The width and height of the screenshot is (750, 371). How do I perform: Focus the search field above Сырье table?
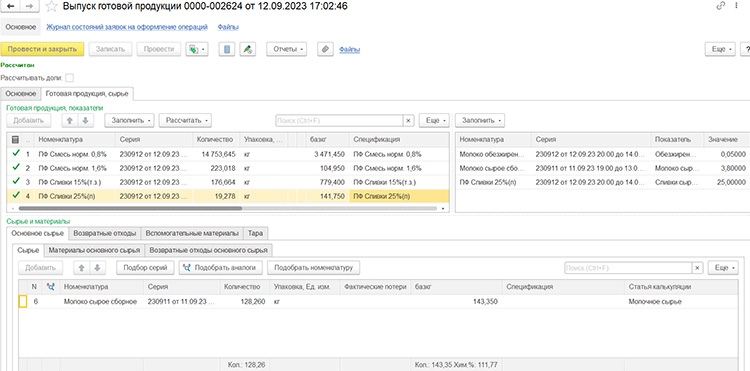[628, 268]
